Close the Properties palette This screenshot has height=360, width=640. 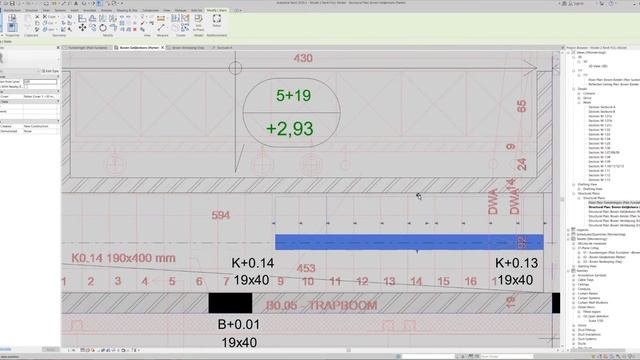58,48
